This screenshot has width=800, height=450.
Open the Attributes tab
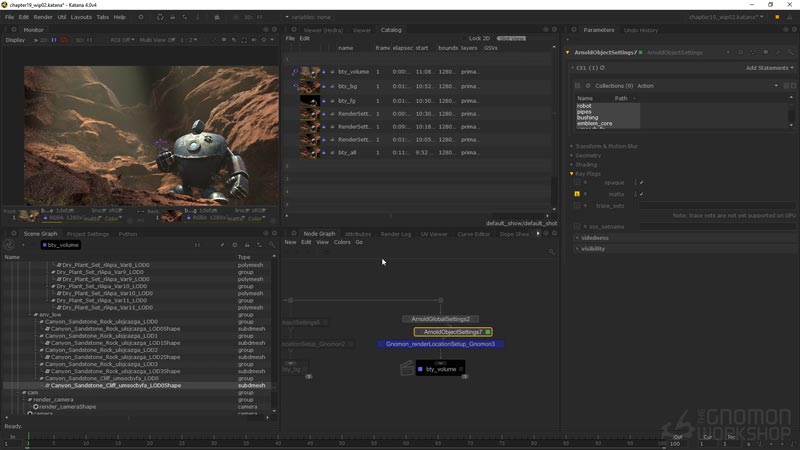point(358,234)
